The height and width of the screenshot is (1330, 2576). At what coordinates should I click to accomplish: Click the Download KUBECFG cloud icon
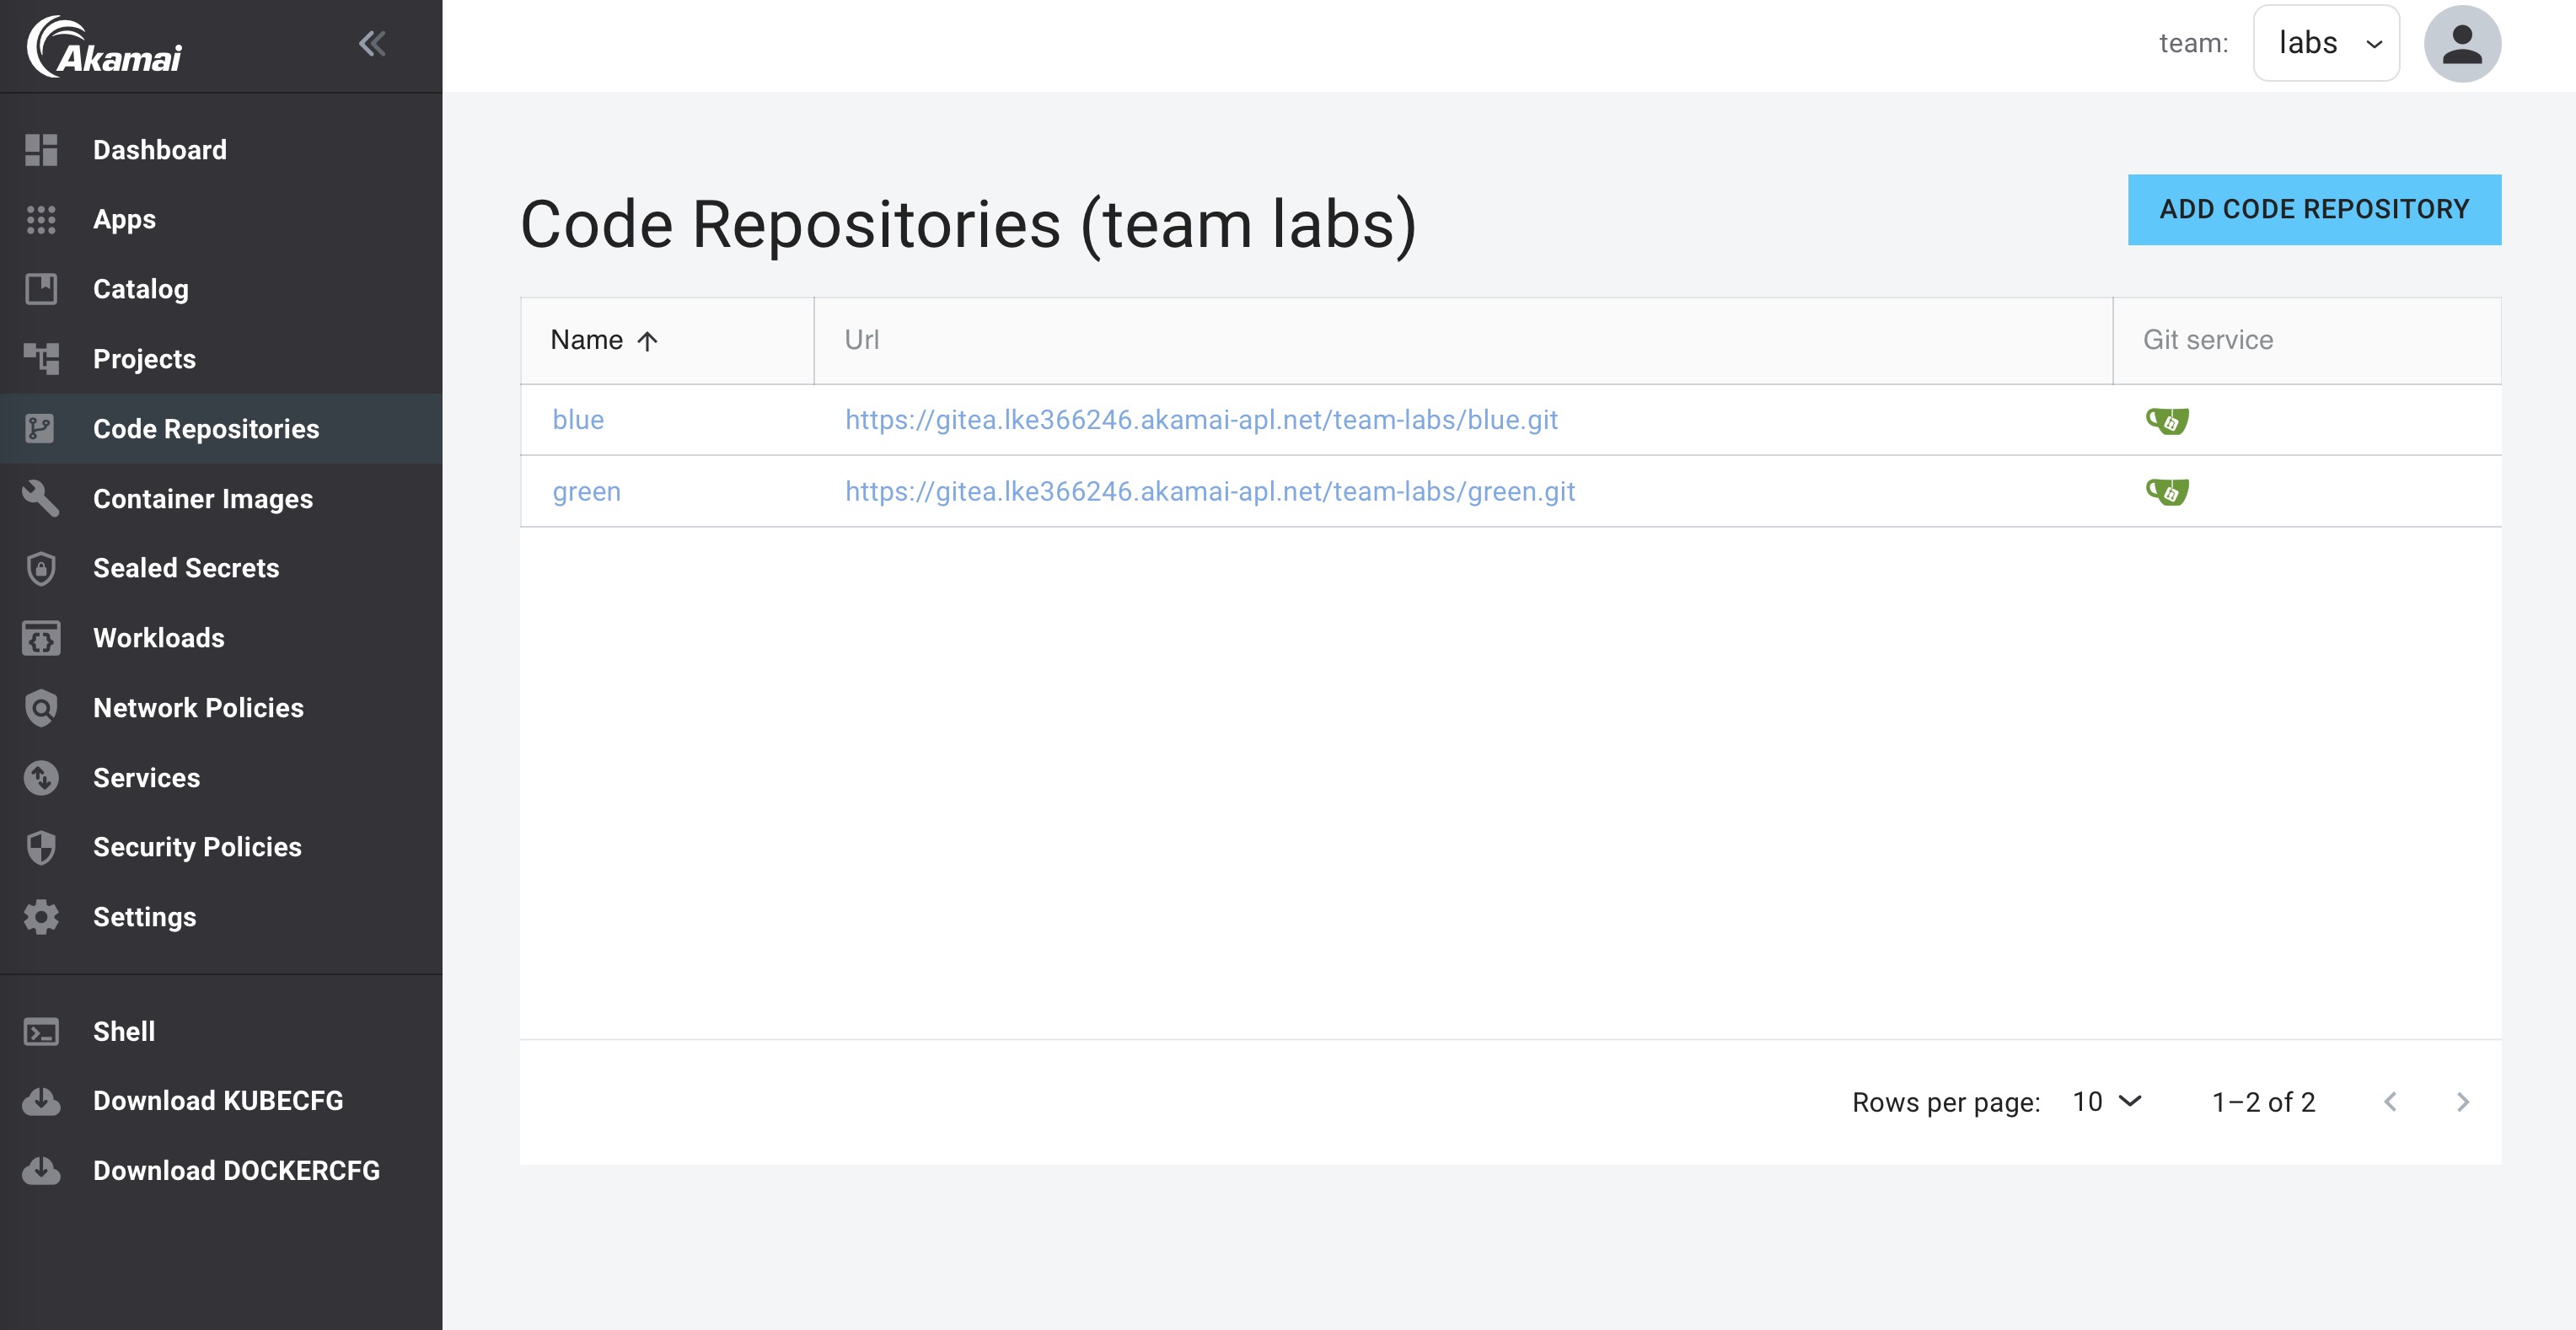tap(41, 1101)
